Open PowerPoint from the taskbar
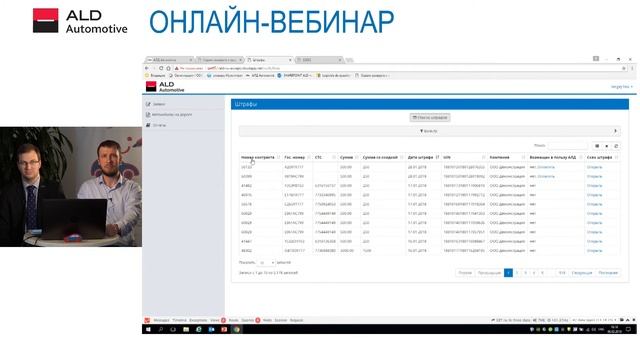The height and width of the screenshot is (360, 640). [x=224, y=329]
